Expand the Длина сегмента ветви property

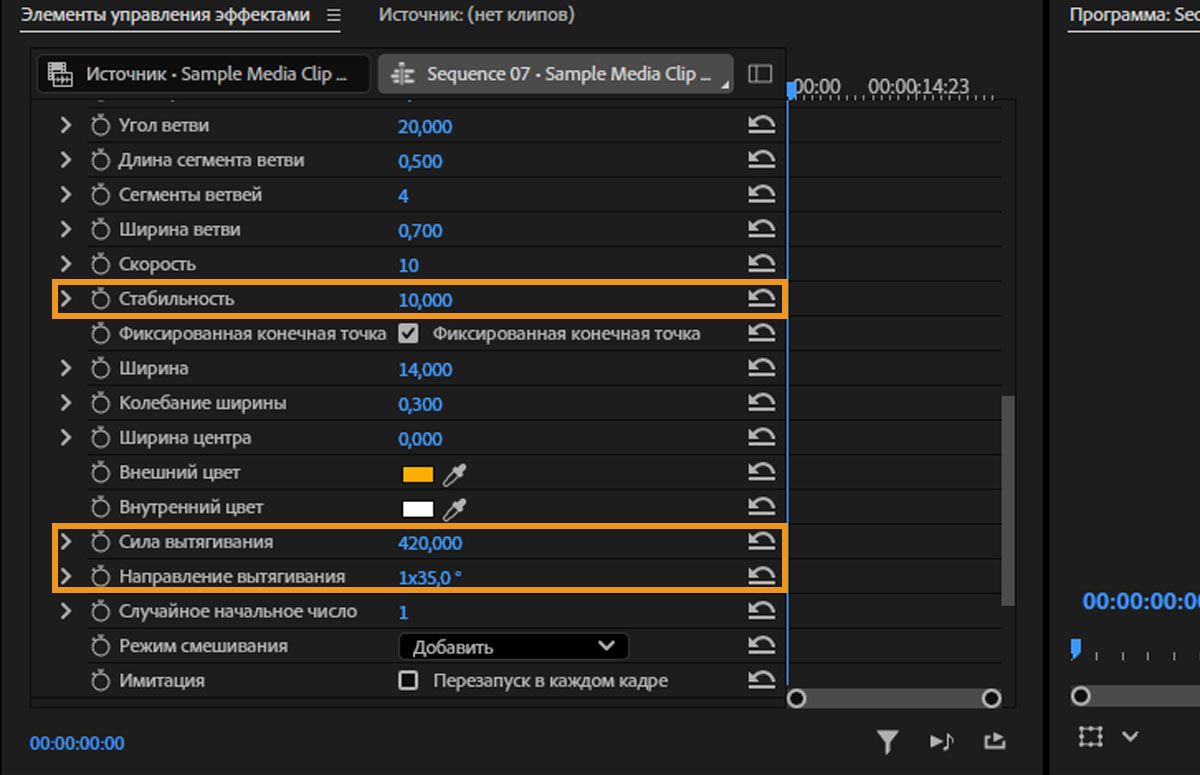[66, 160]
